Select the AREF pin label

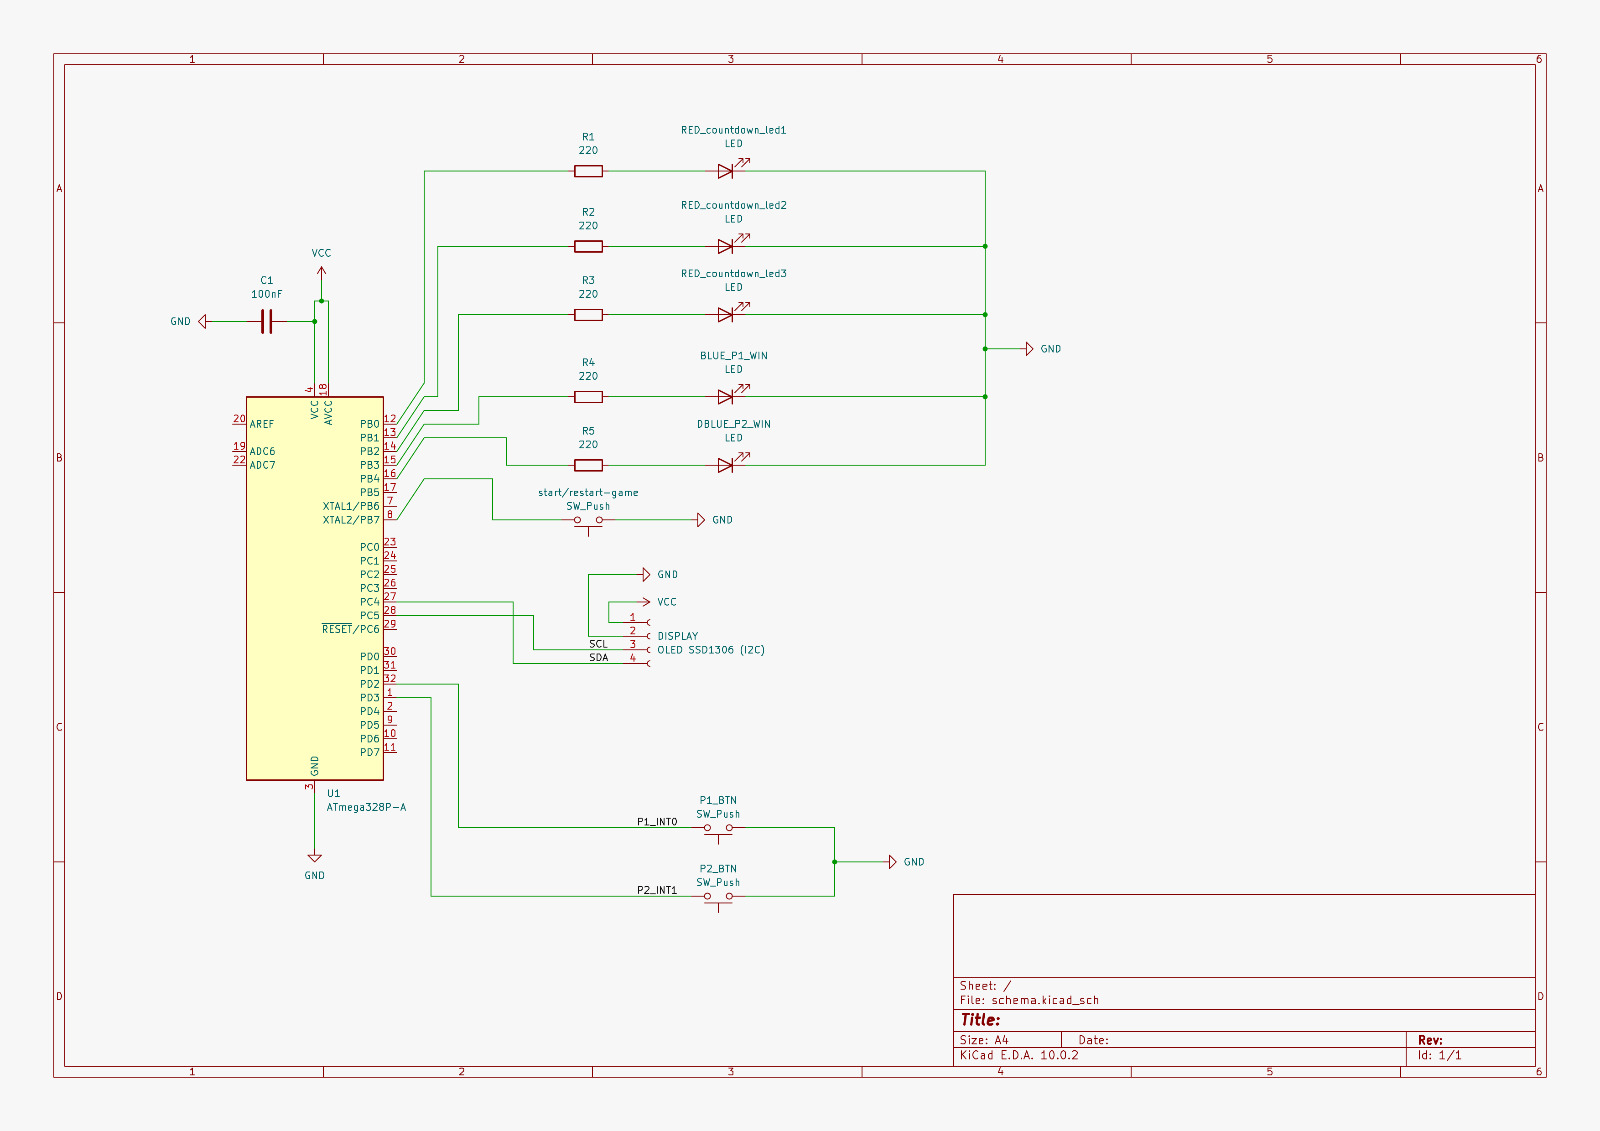(262, 425)
